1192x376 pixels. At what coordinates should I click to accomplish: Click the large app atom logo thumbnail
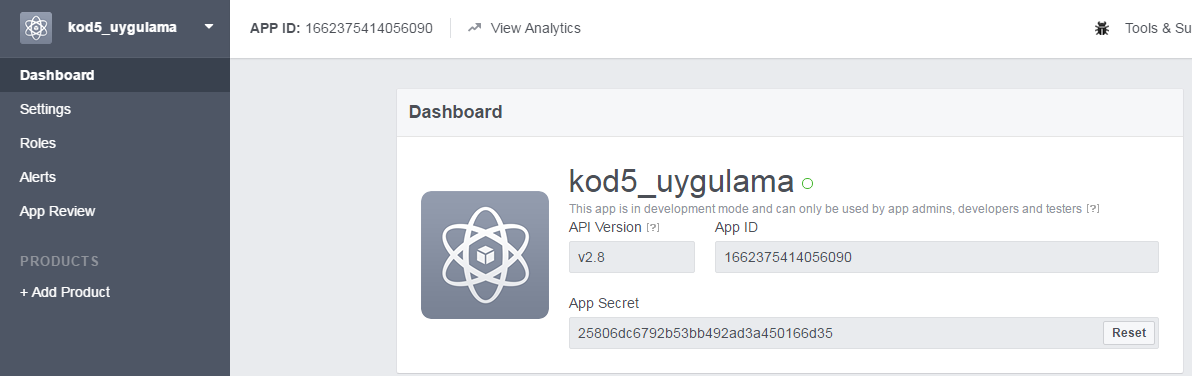point(485,255)
